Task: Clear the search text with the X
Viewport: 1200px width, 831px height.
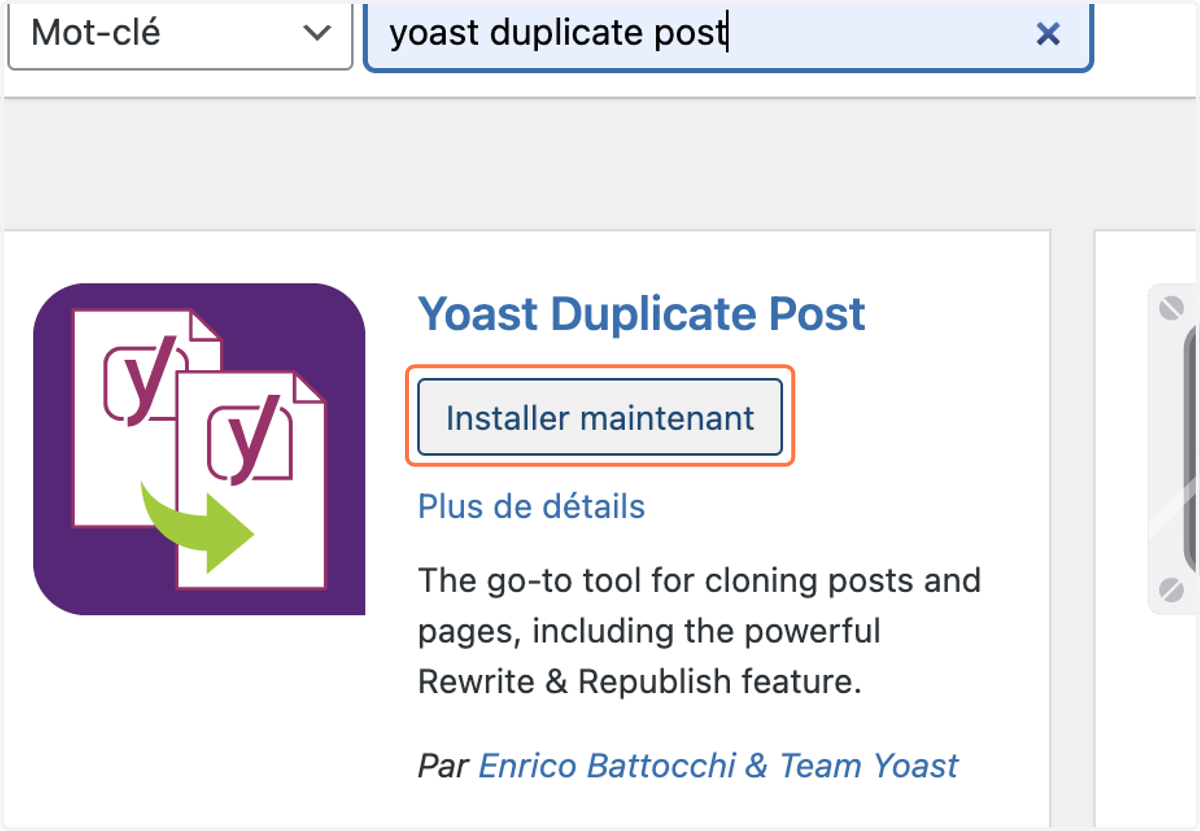Action: pyautogui.click(x=1048, y=35)
